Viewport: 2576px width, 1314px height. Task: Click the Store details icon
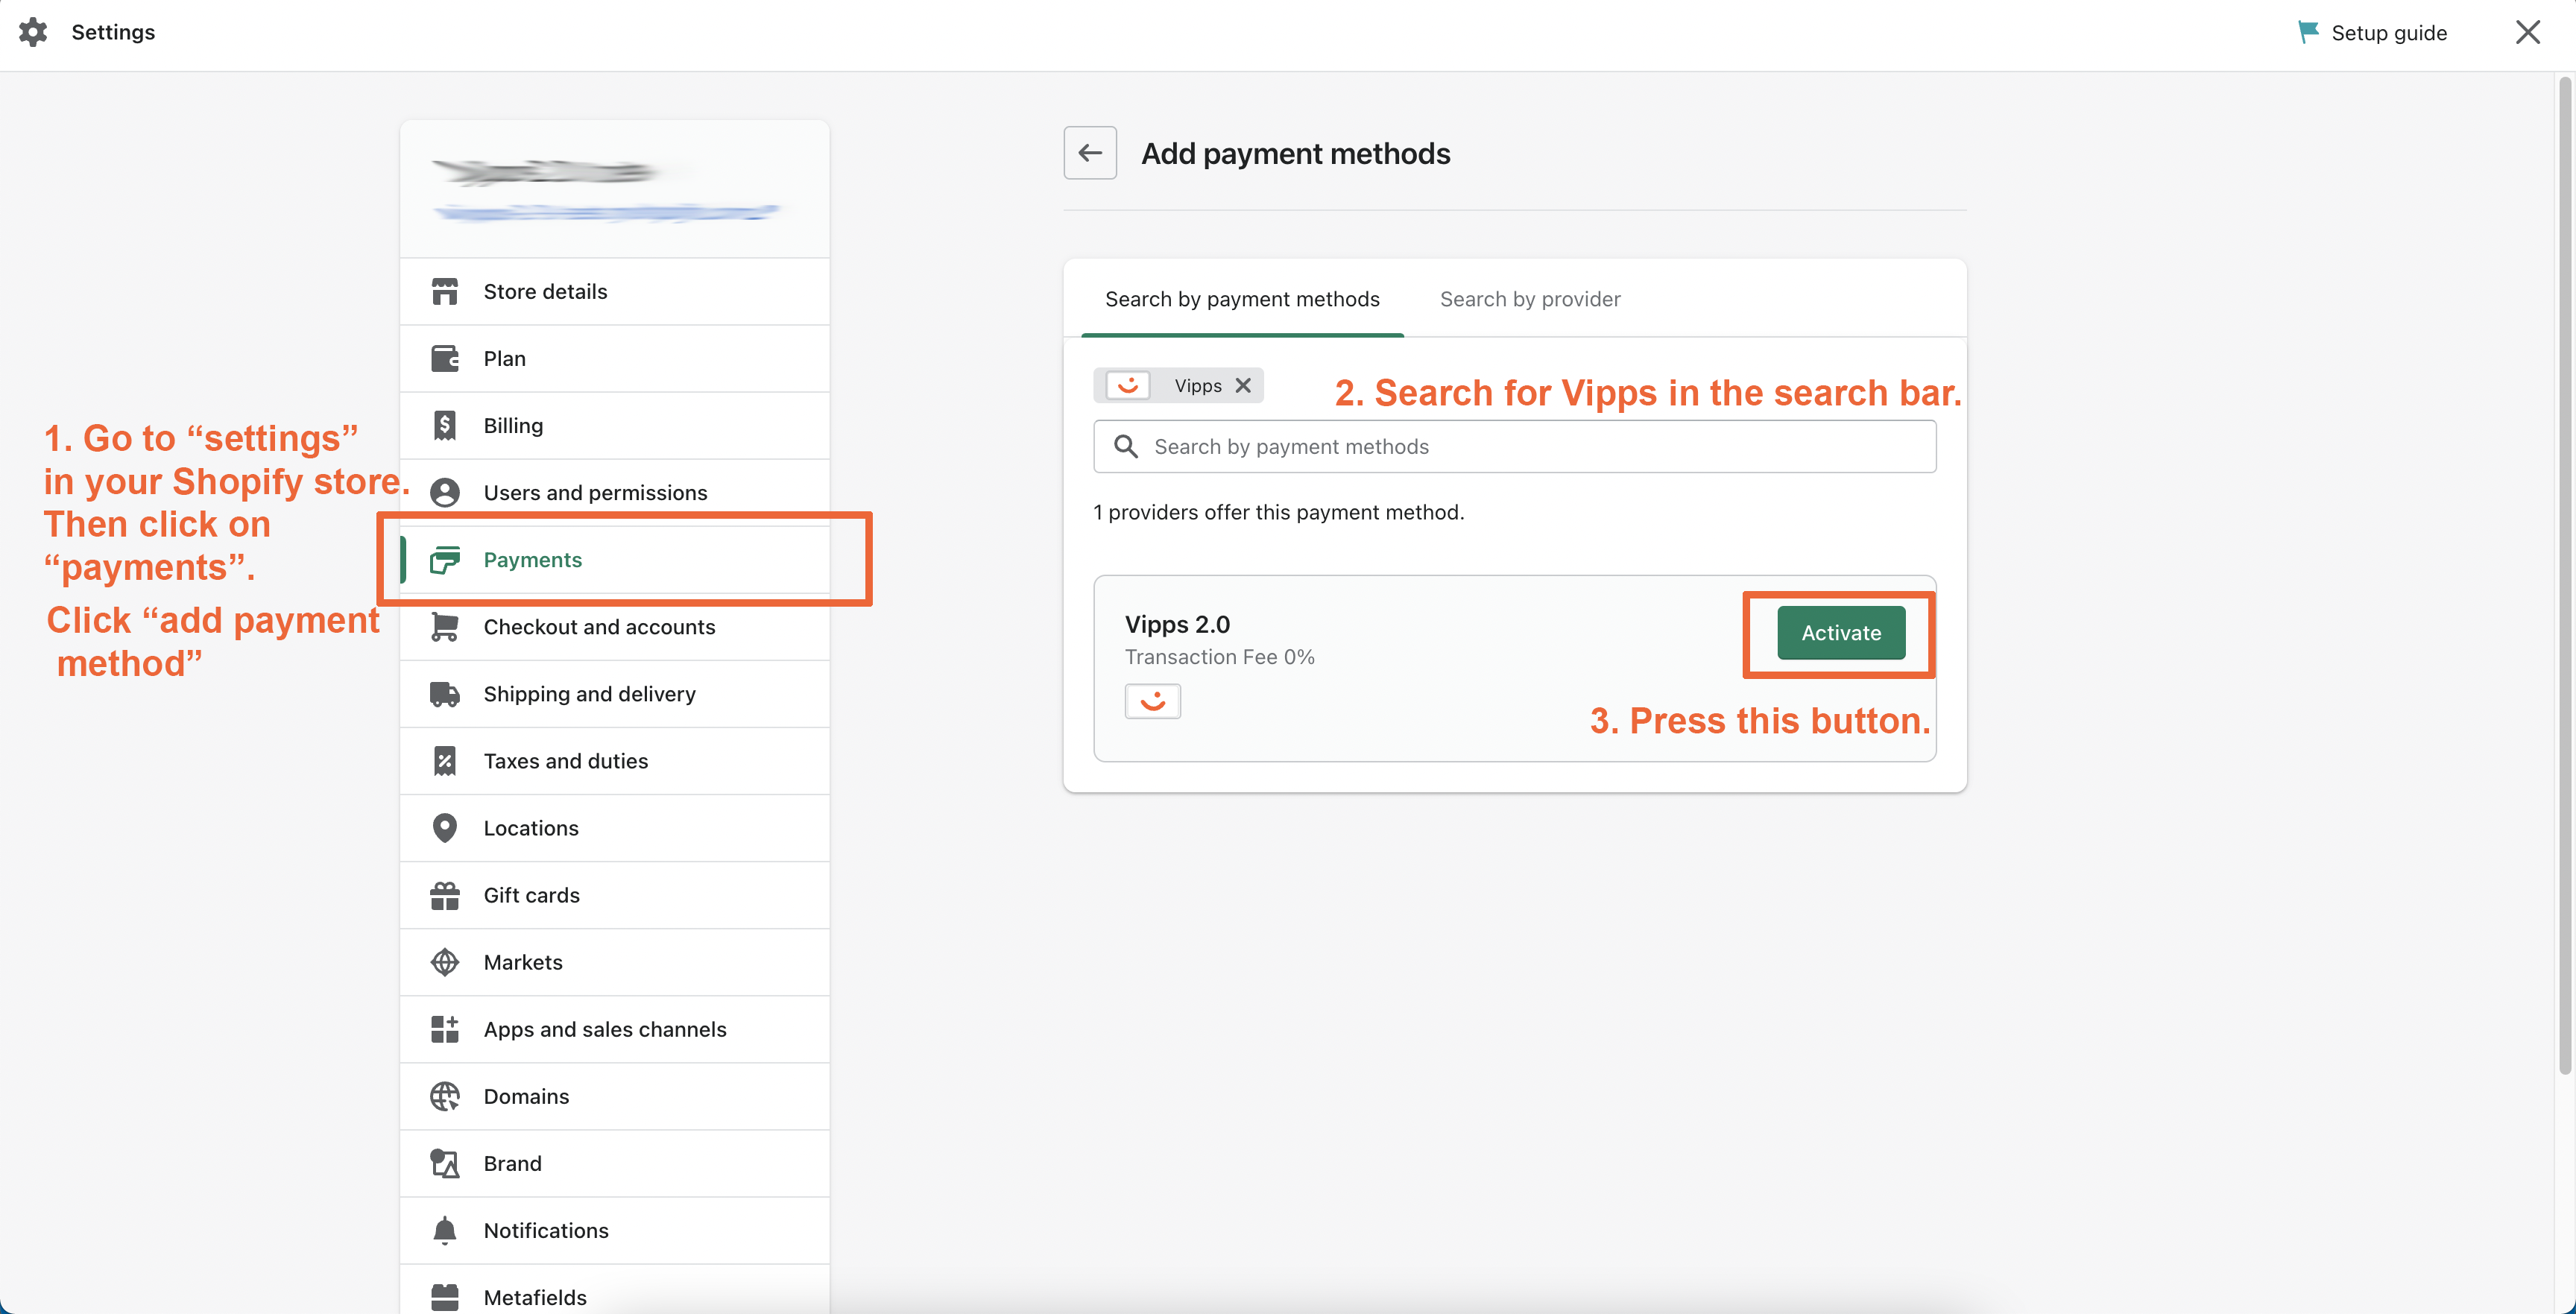pos(444,290)
